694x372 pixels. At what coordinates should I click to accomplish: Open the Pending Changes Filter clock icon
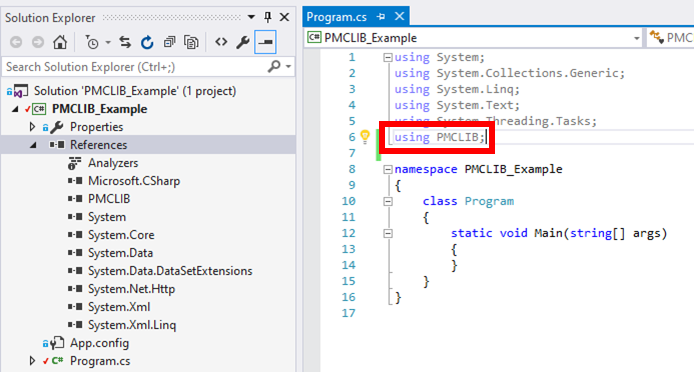(92, 43)
